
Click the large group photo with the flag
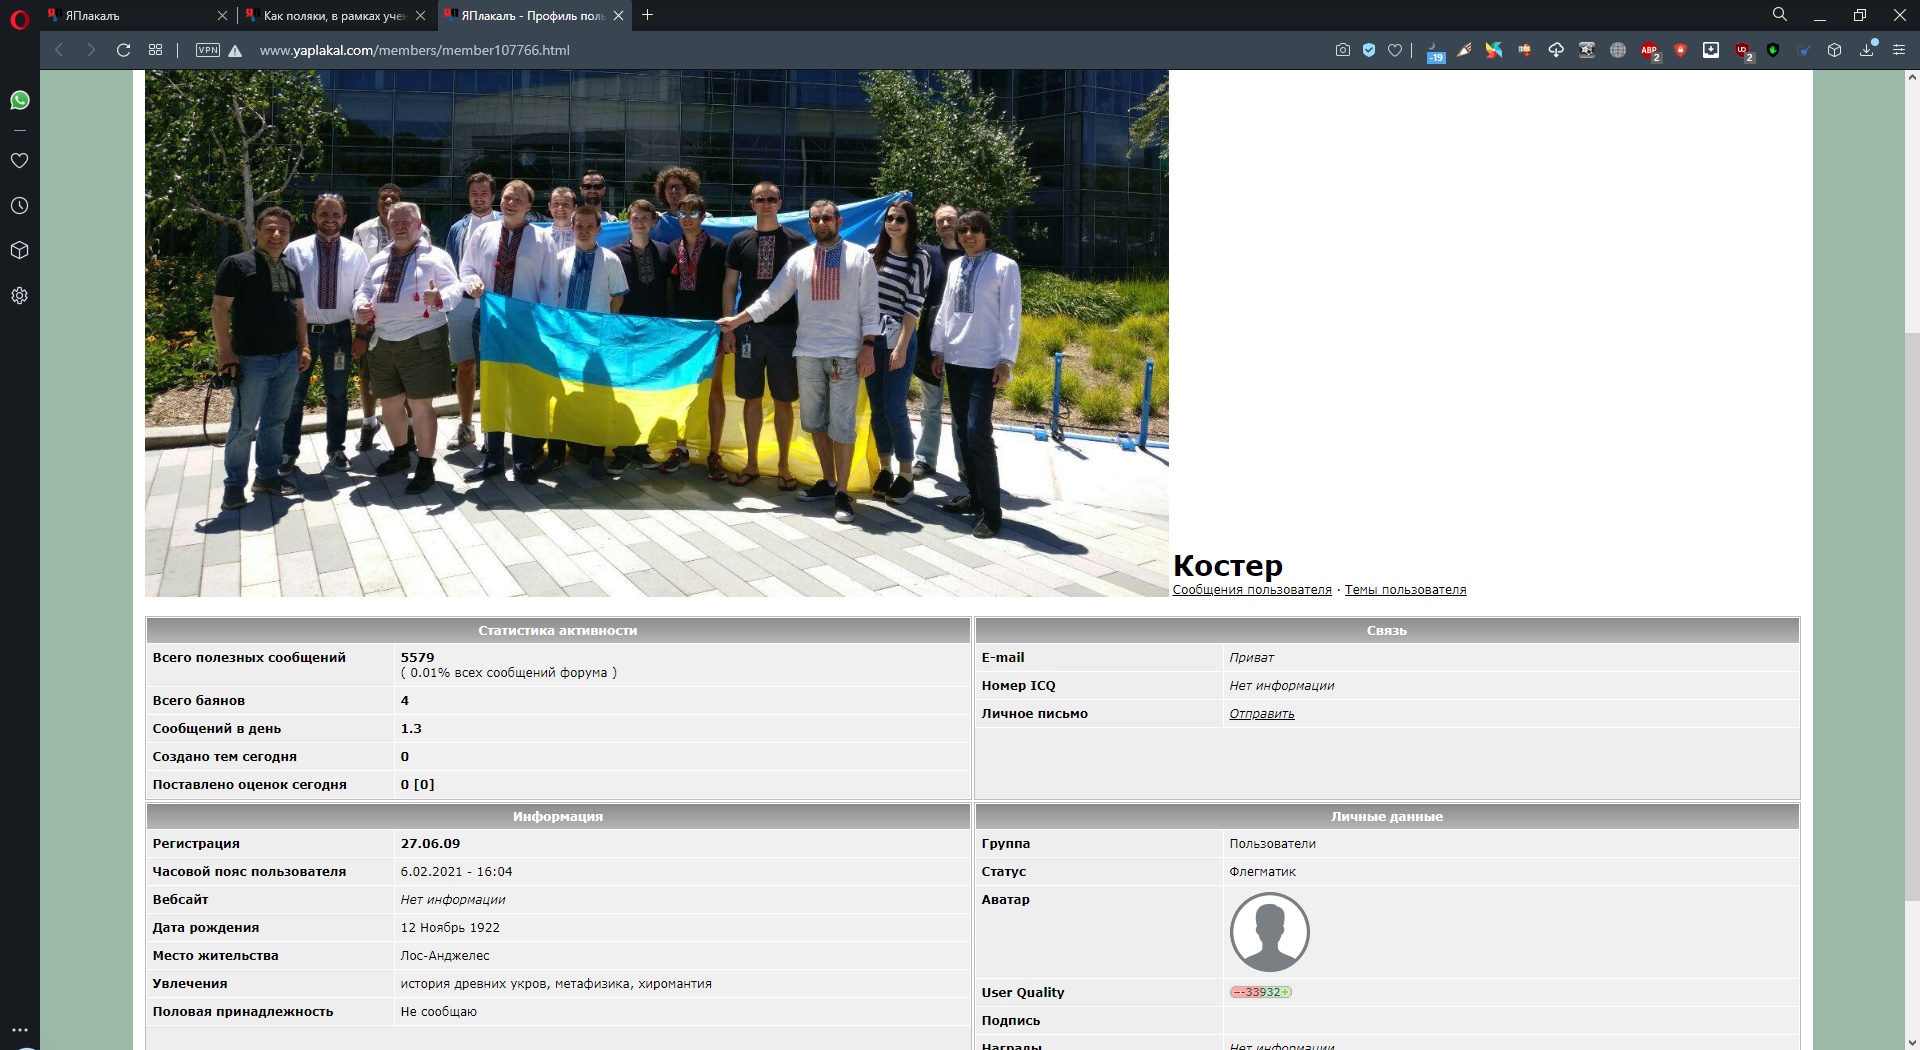click(x=657, y=333)
